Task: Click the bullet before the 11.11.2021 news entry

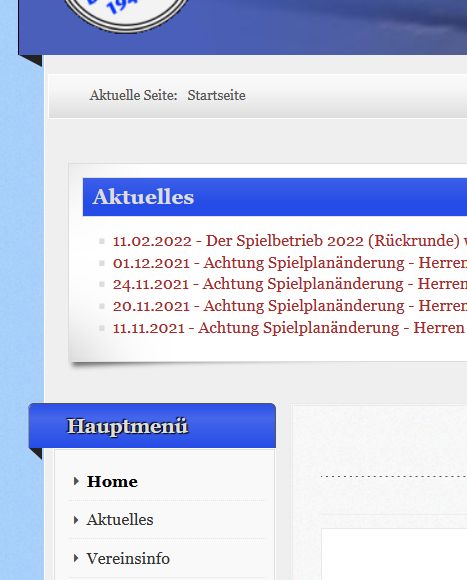Action: tap(102, 328)
